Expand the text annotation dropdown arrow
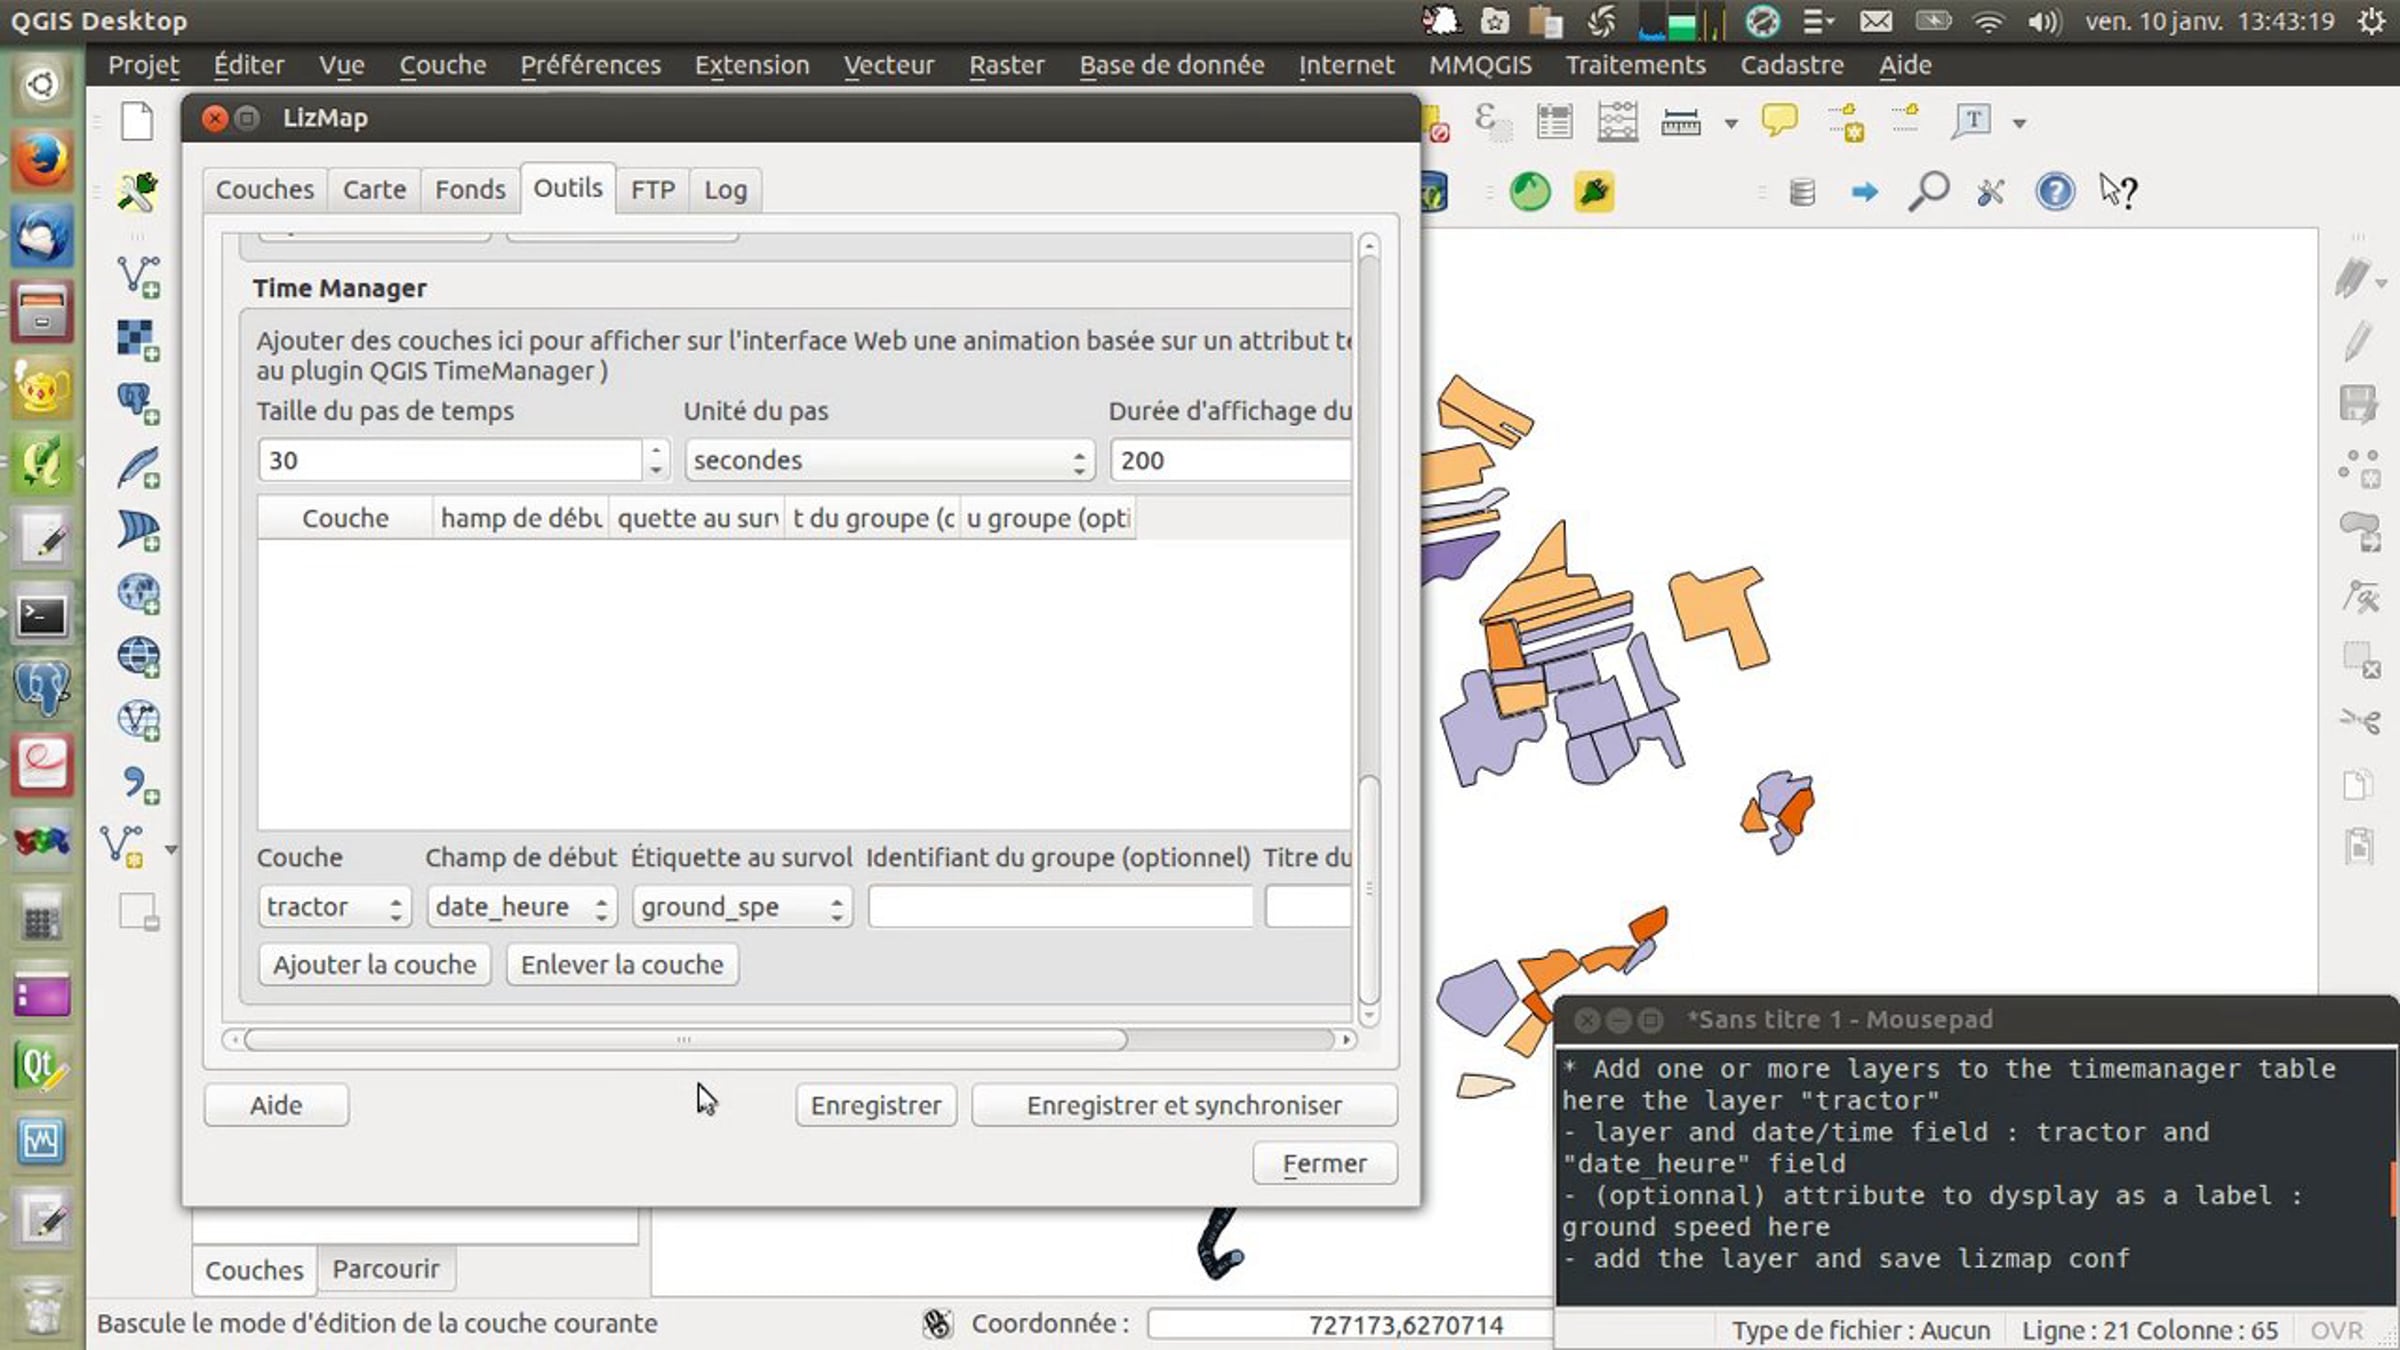Viewport: 2400px width, 1350px height. (2019, 124)
